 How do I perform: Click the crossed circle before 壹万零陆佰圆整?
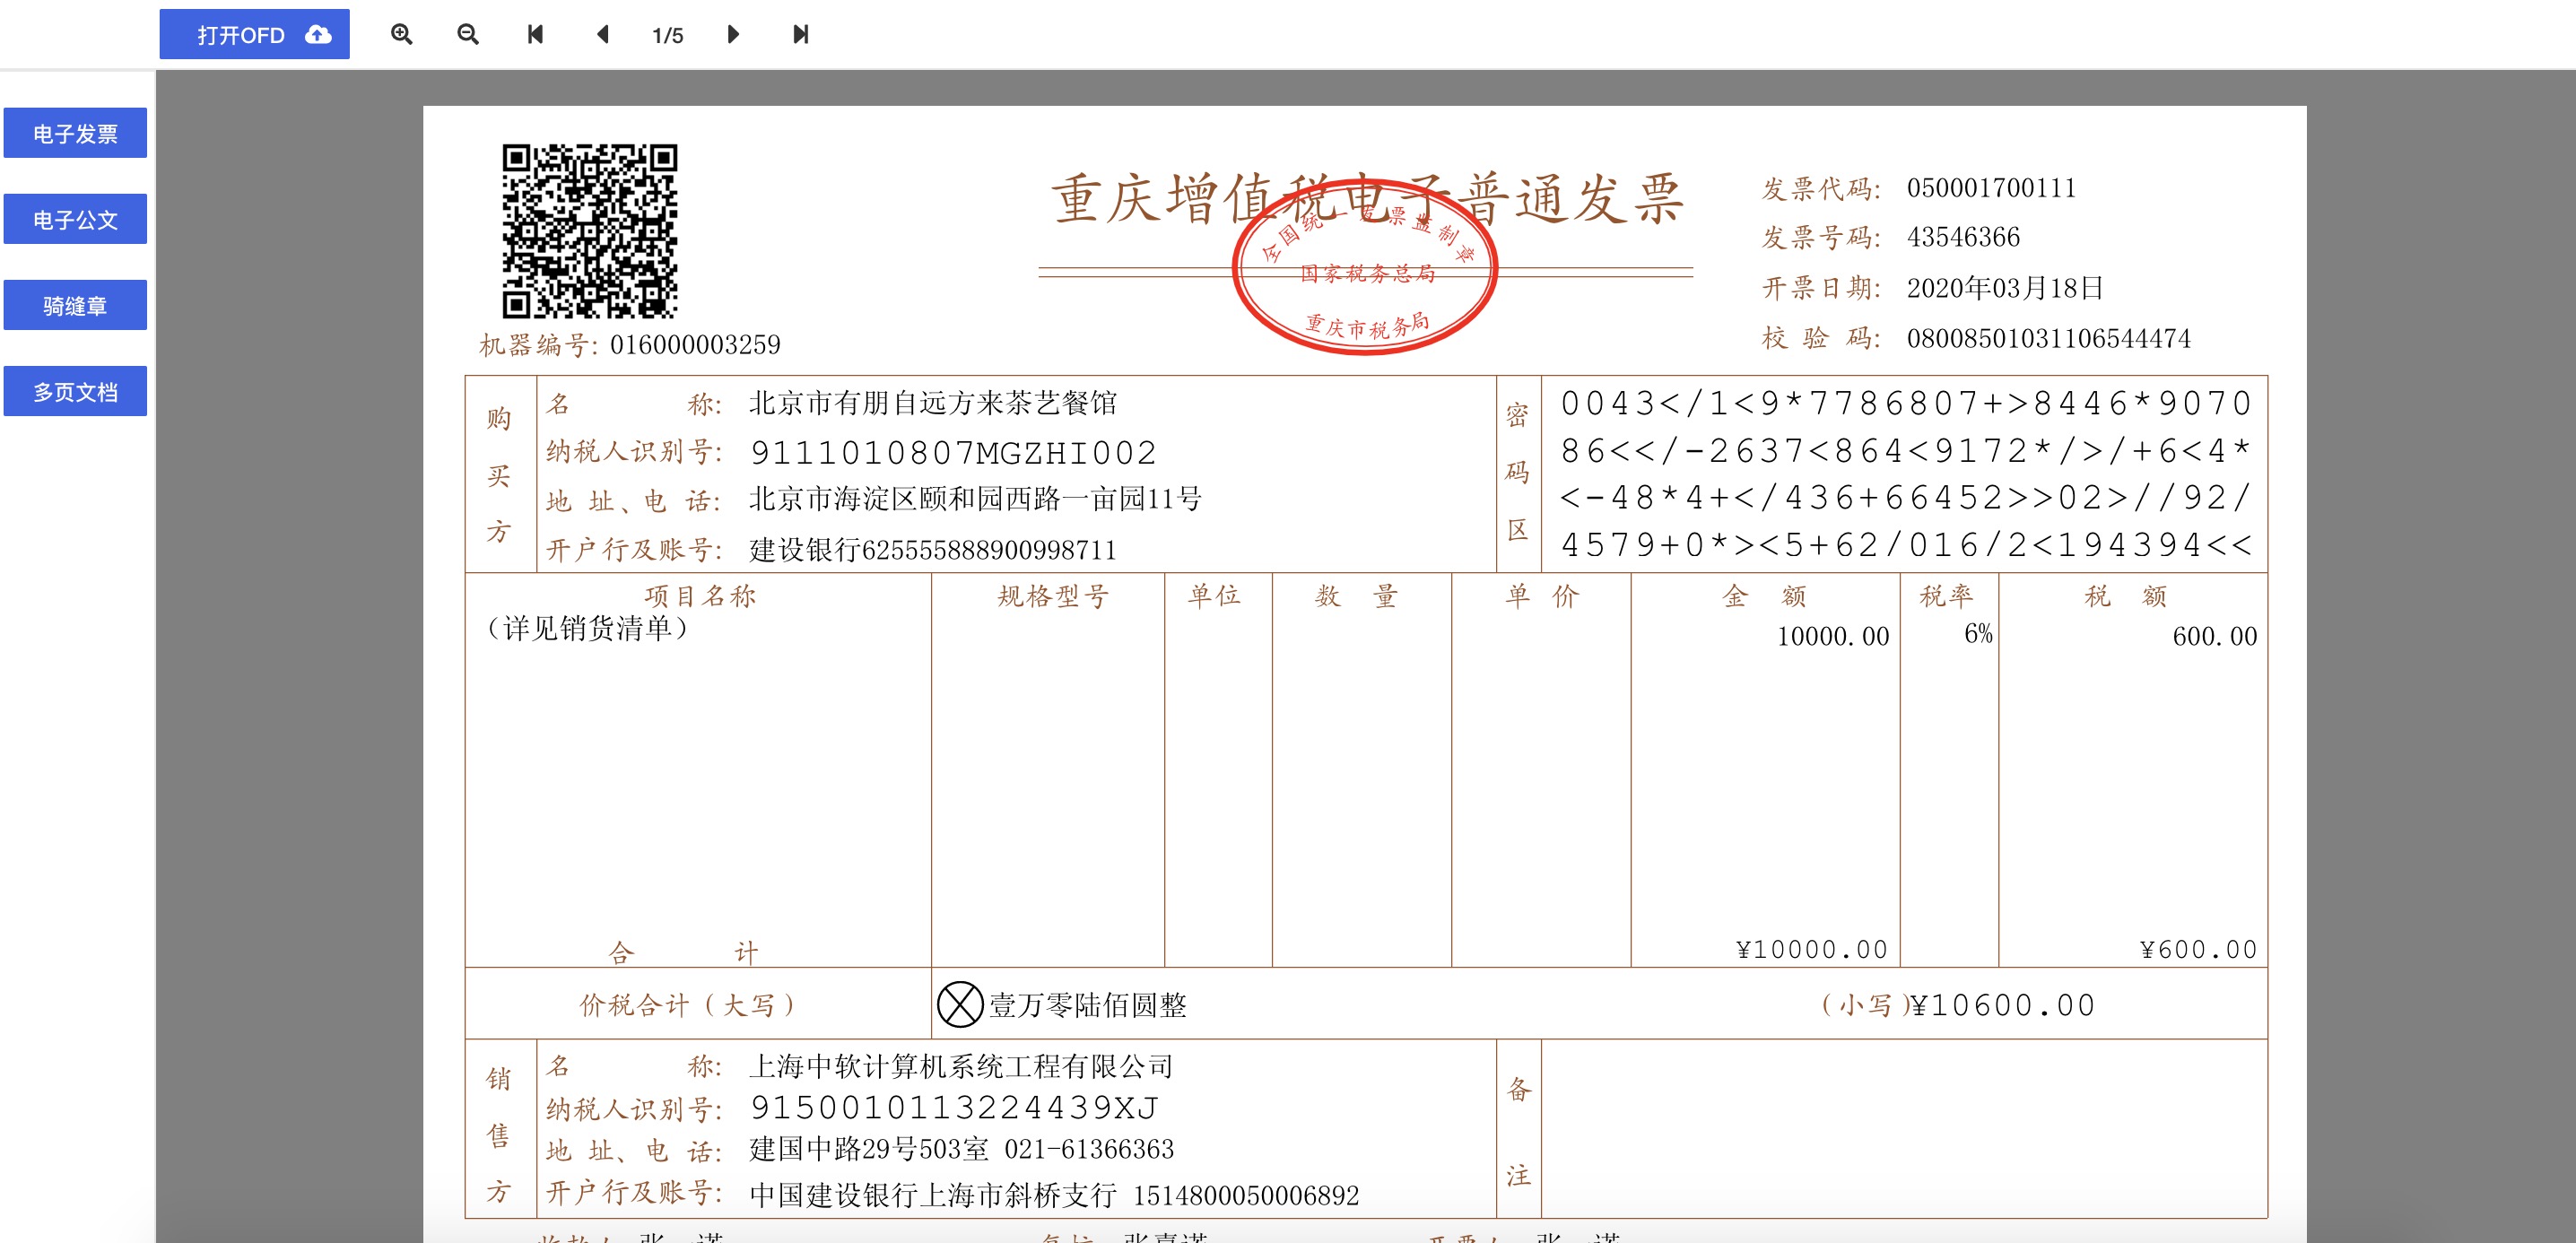coord(959,1004)
